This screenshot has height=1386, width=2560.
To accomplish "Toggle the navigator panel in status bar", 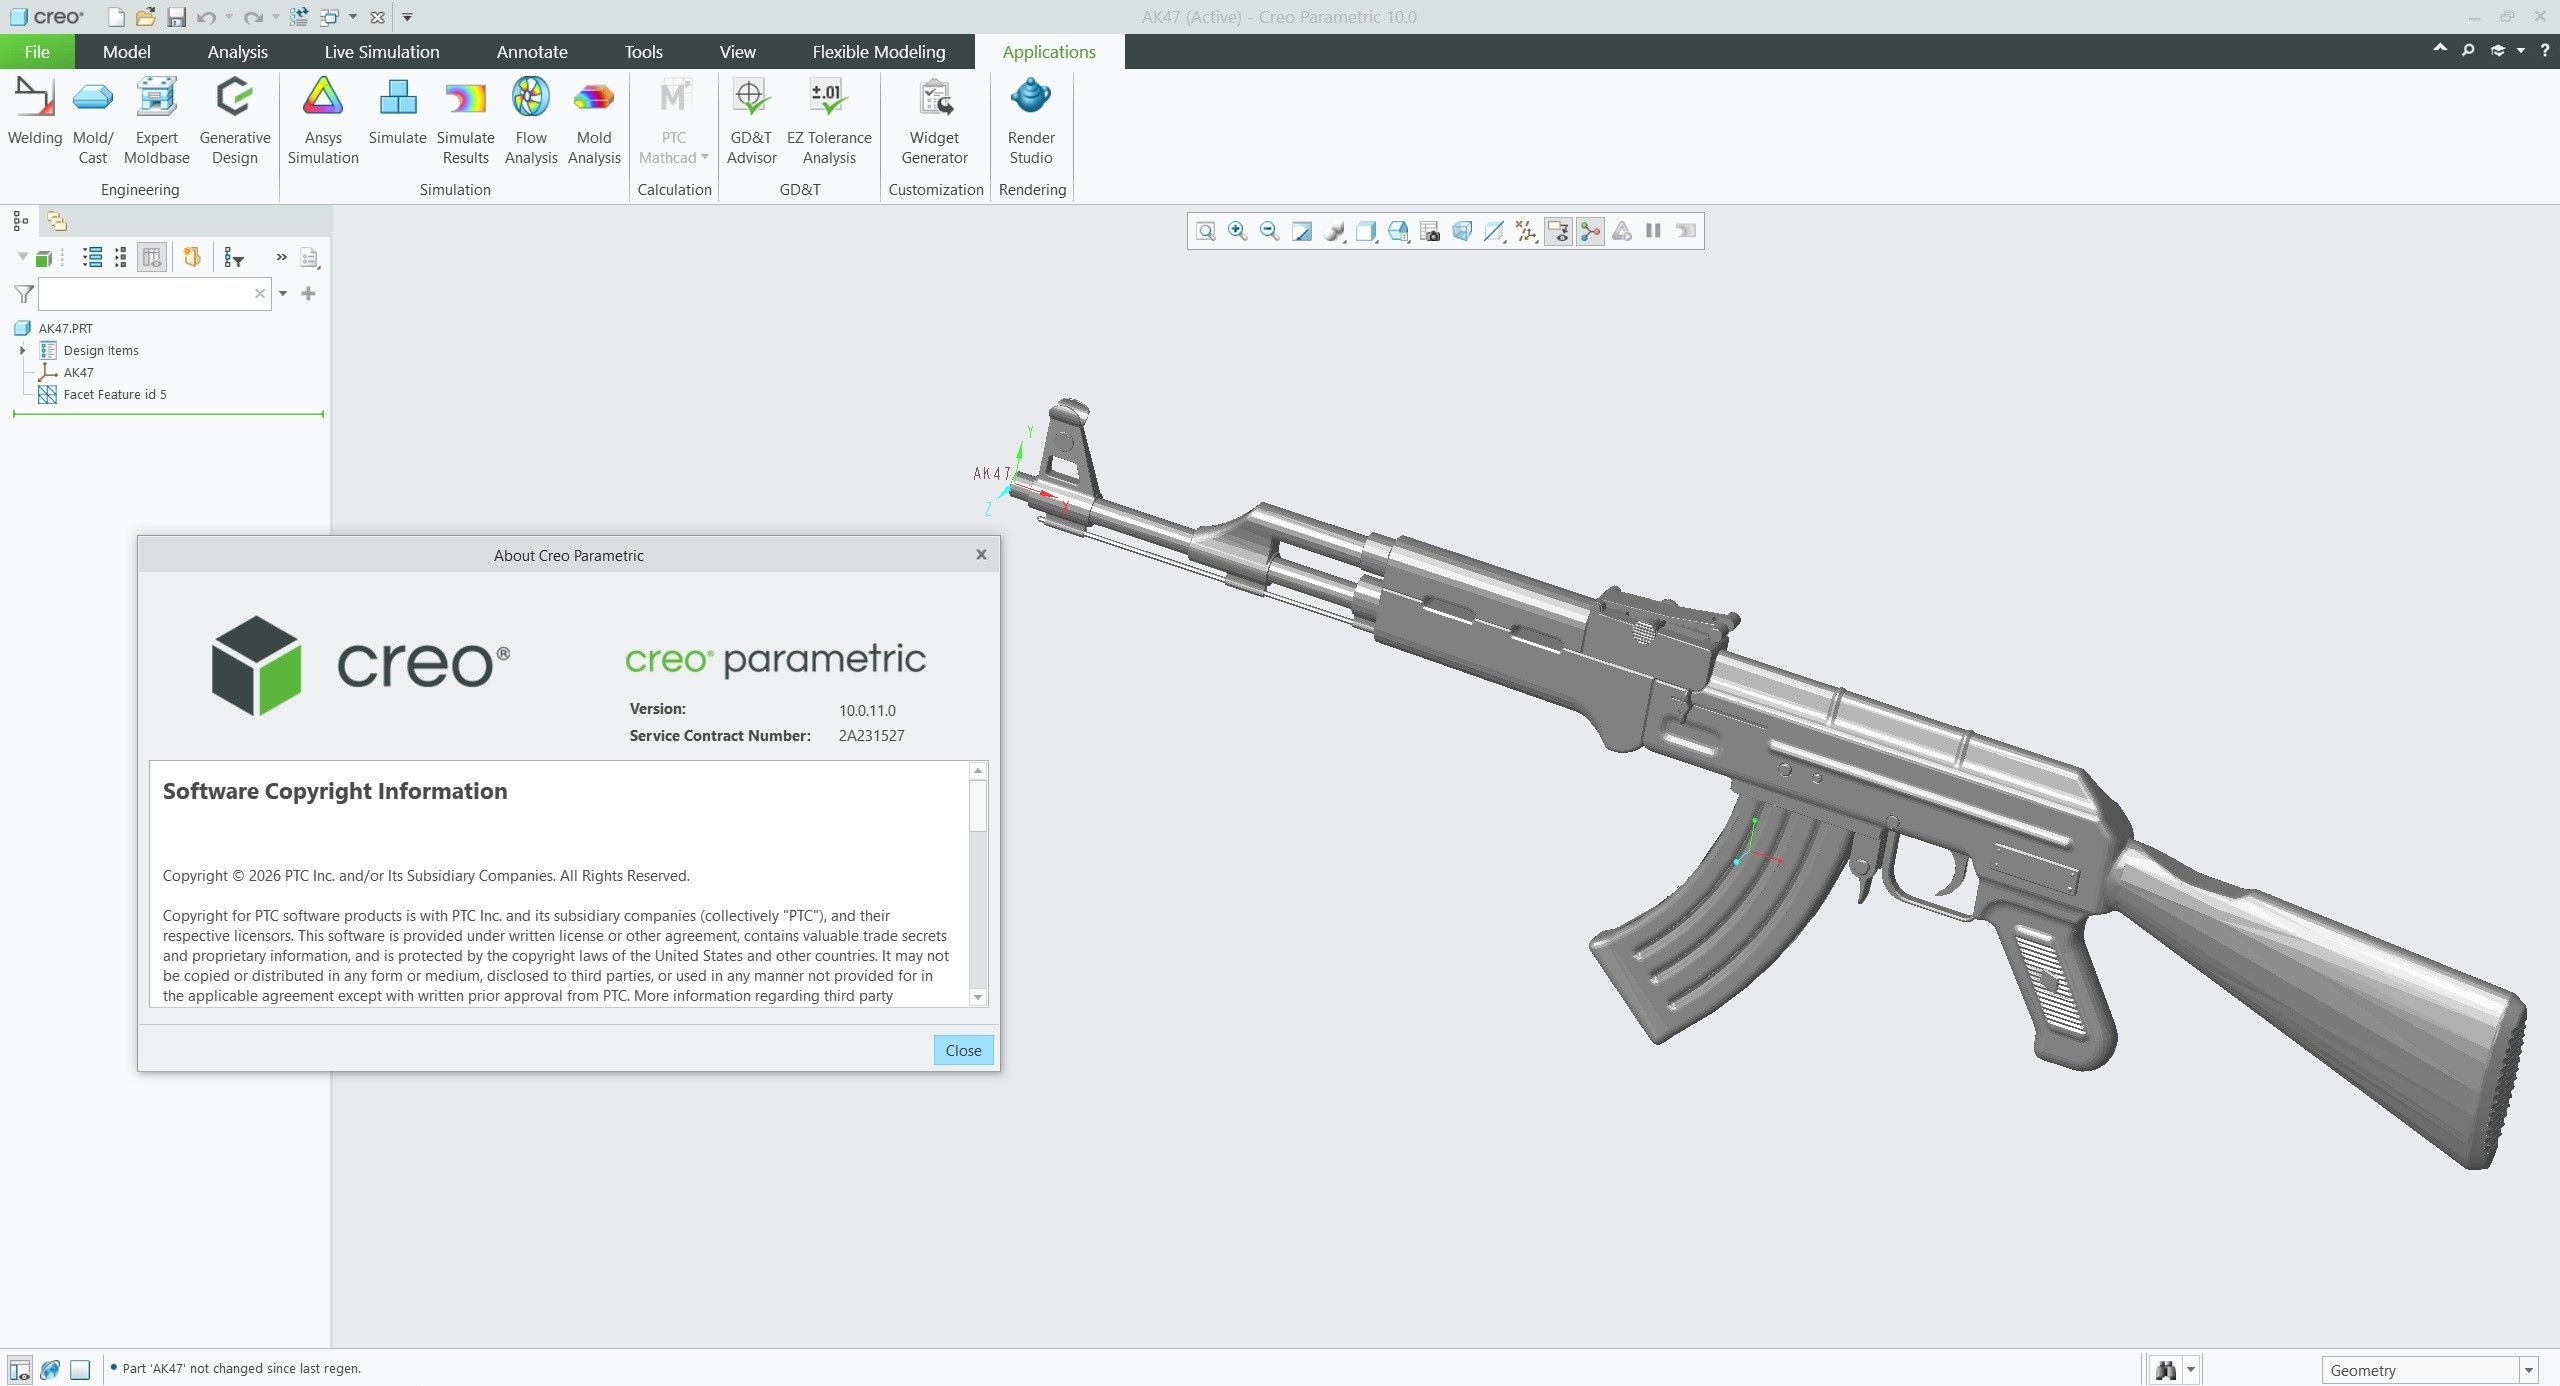I will click(x=19, y=1369).
